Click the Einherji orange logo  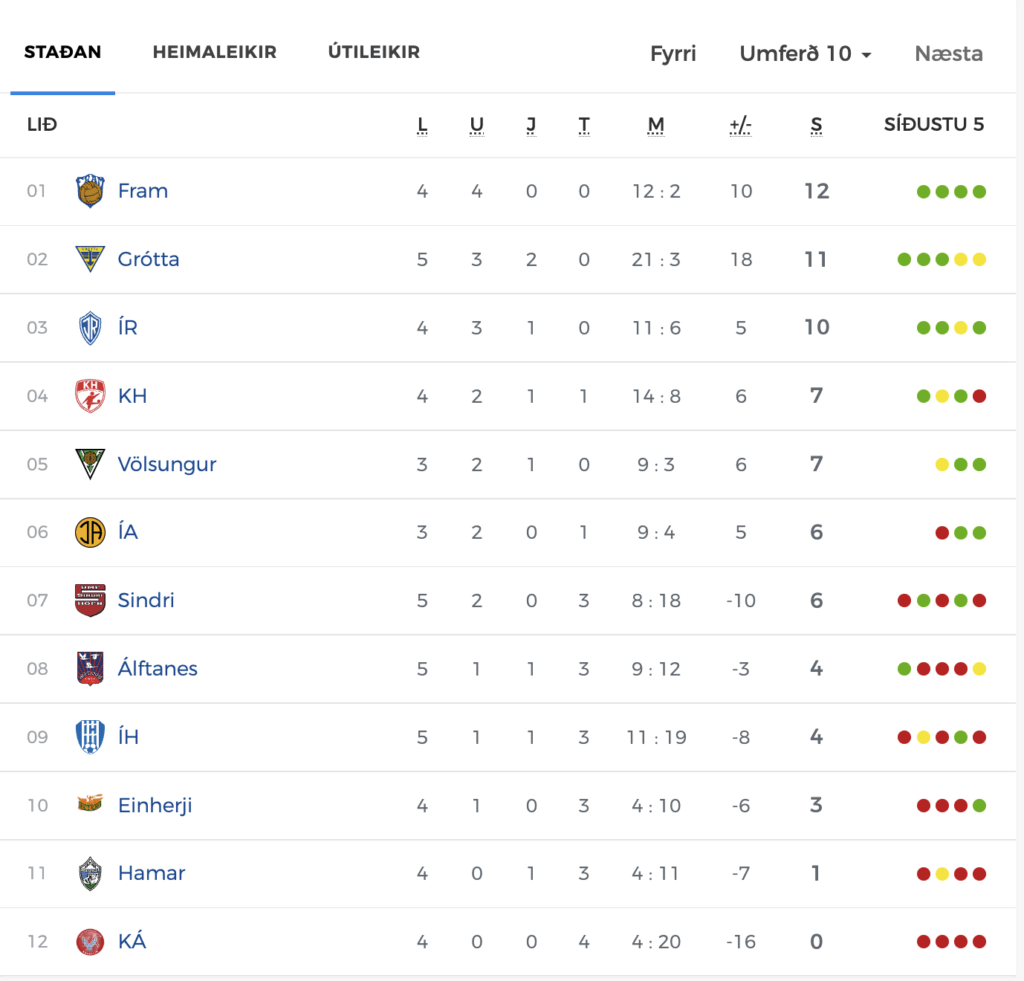(90, 804)
